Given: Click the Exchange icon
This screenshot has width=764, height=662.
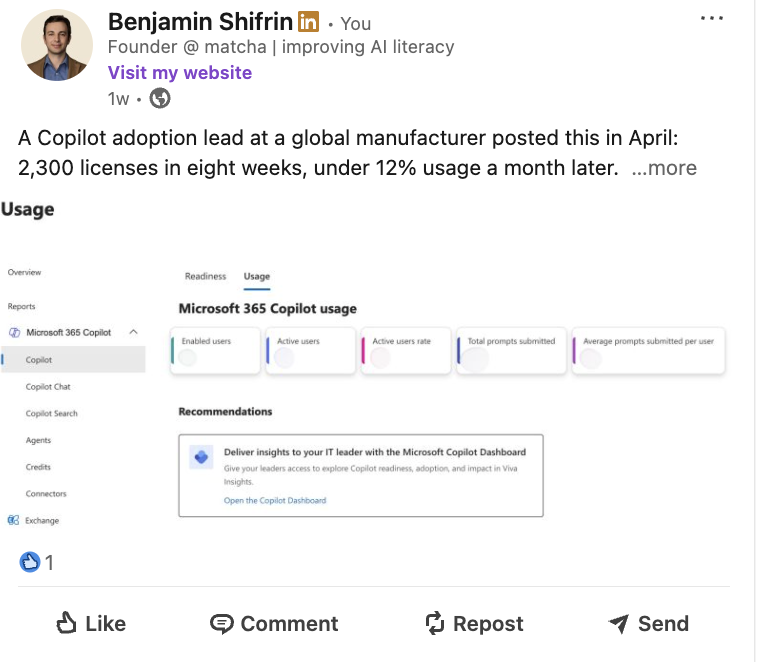Looking at the screenshot, I should point(14,520).
